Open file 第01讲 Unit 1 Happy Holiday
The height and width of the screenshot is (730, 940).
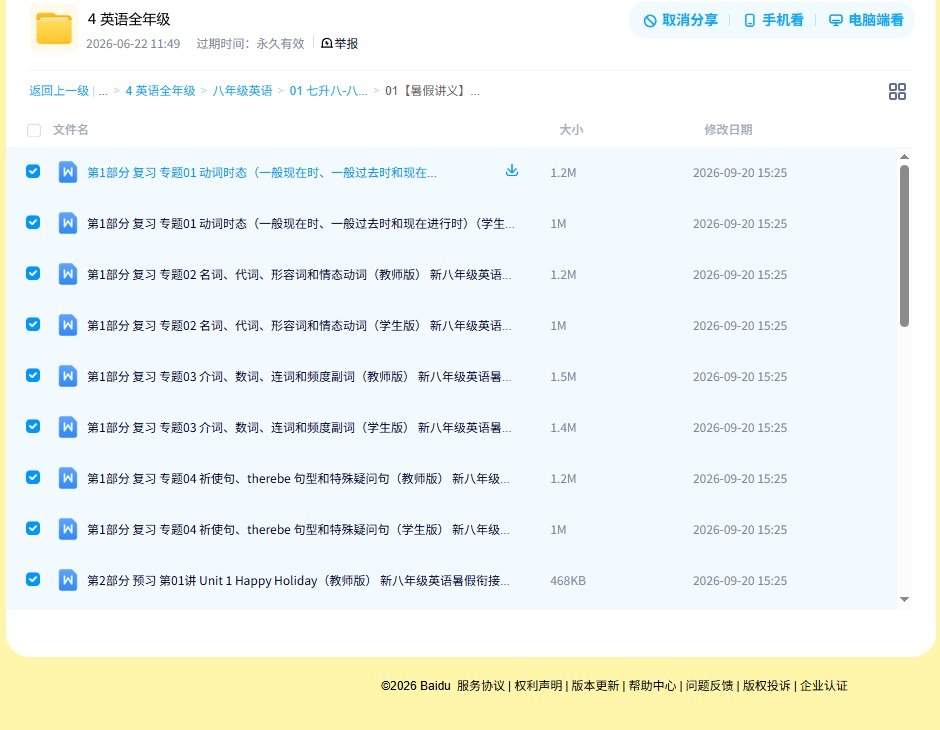point(298,580)
